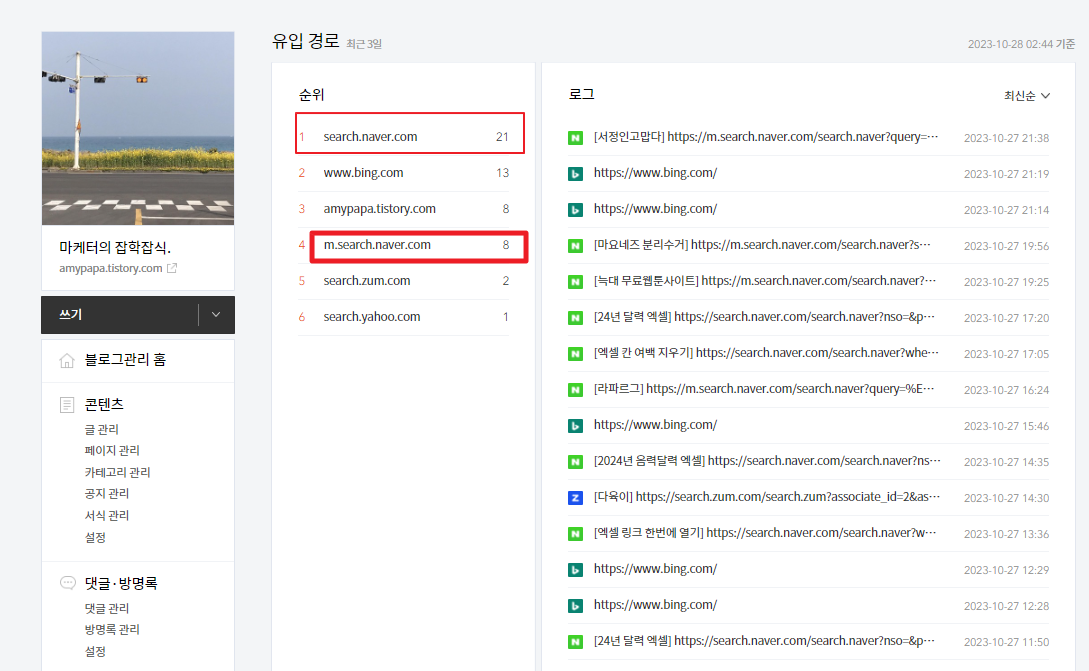Open 공지 관리 menu item
Viewport: 1089px width, 671px height.
click(x=106, y=494)
